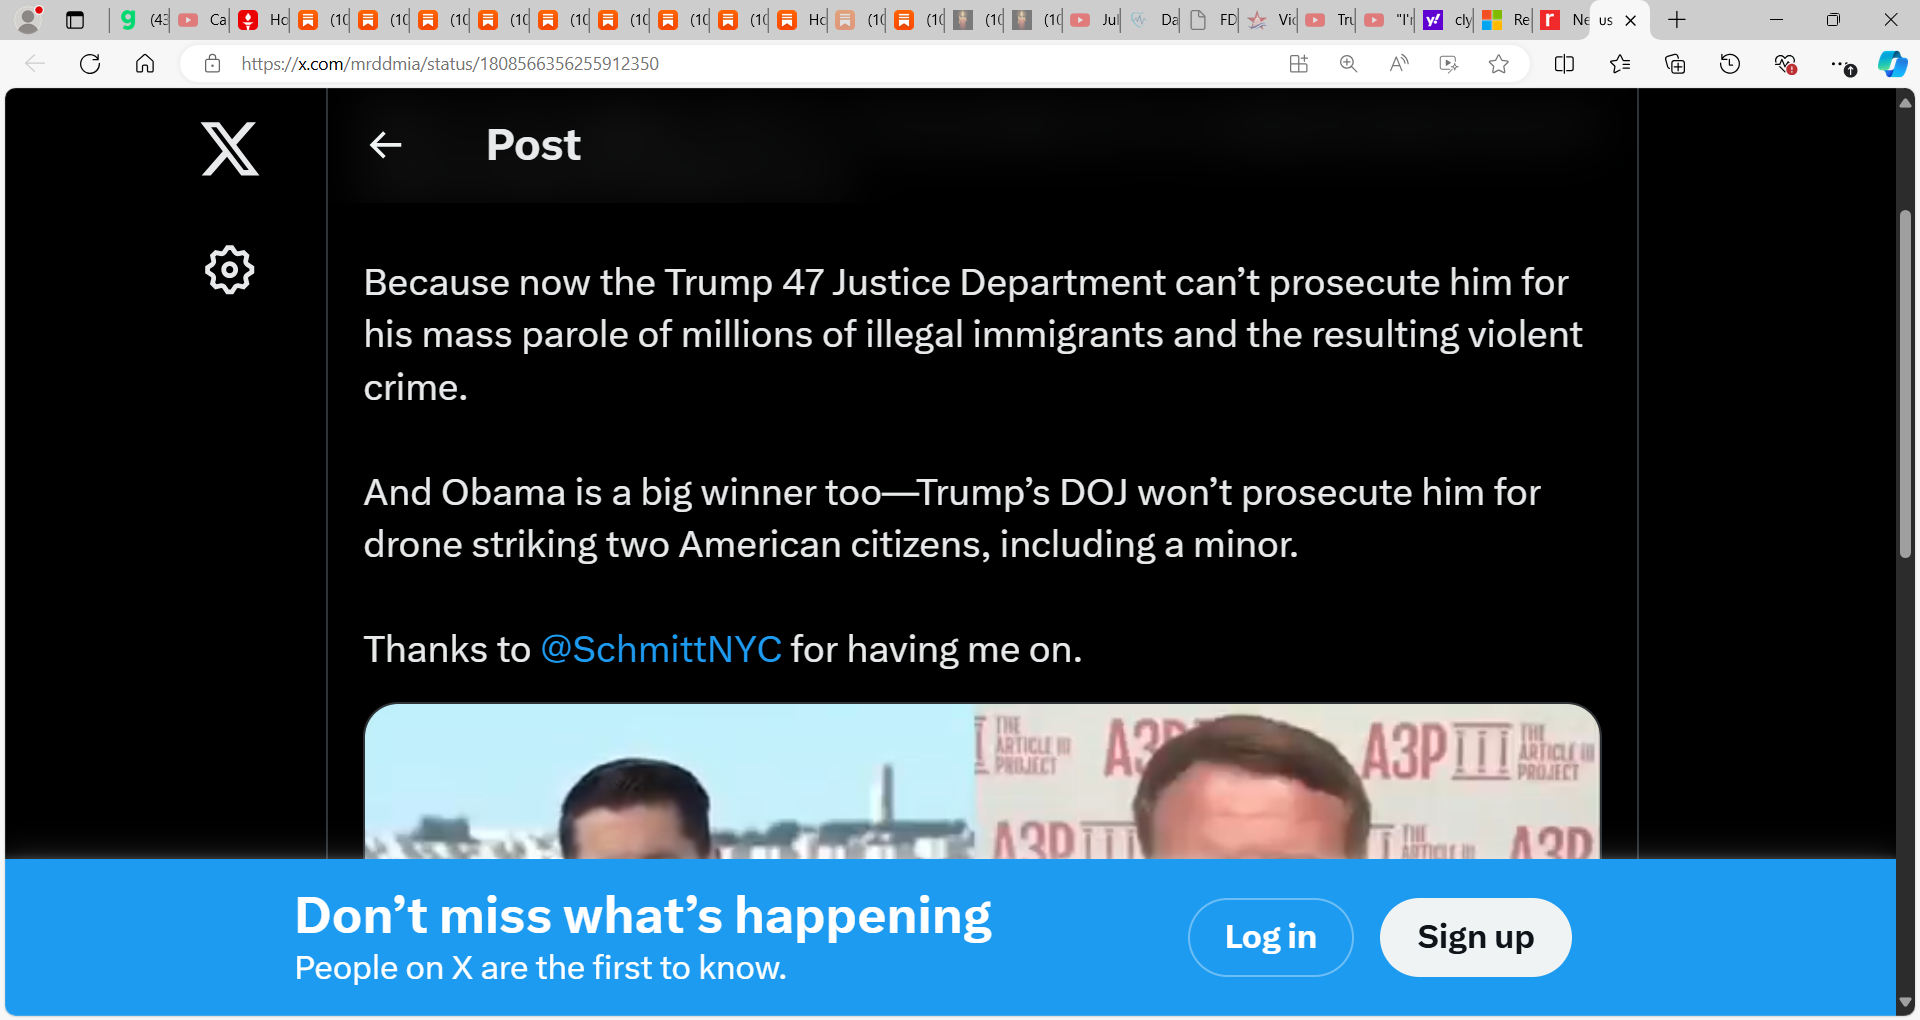Switch to the Yahoo browser tab
1920x1020 pixels.
pyautogui.click(x=1447, y=20)
